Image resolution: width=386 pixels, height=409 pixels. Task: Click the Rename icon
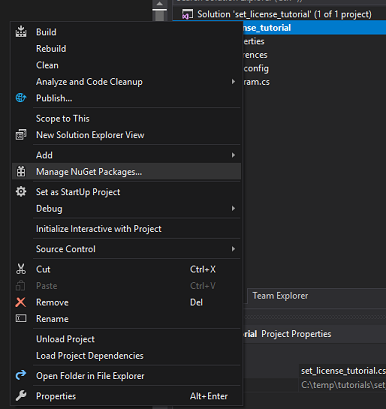pos(21,319)
